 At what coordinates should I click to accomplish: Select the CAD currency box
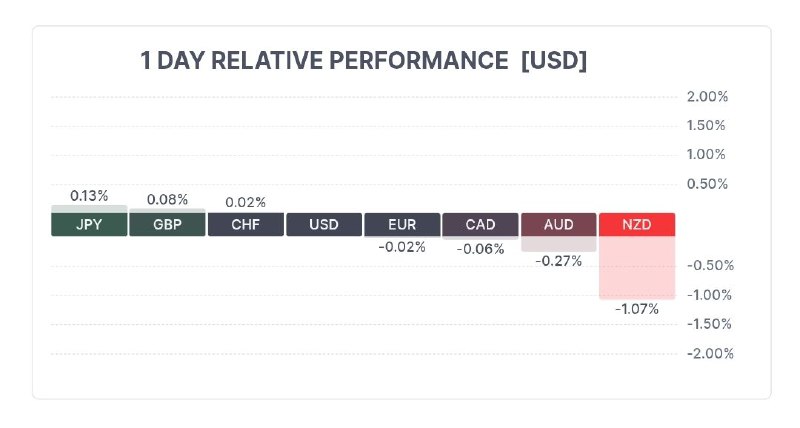click(x=480, y=224)
